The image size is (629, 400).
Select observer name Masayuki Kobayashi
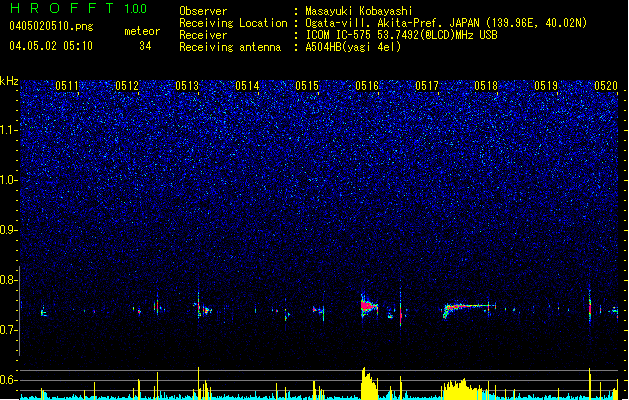point(359,11)
